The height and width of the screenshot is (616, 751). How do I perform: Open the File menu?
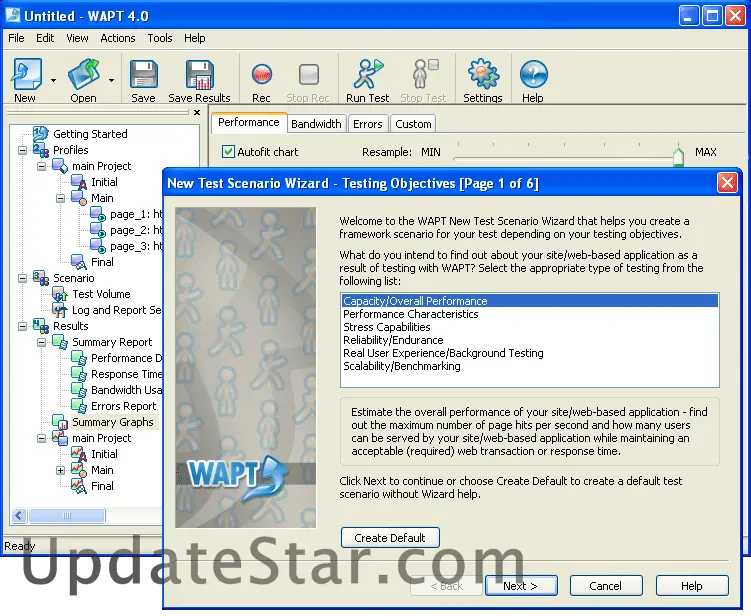click(16, 38)
